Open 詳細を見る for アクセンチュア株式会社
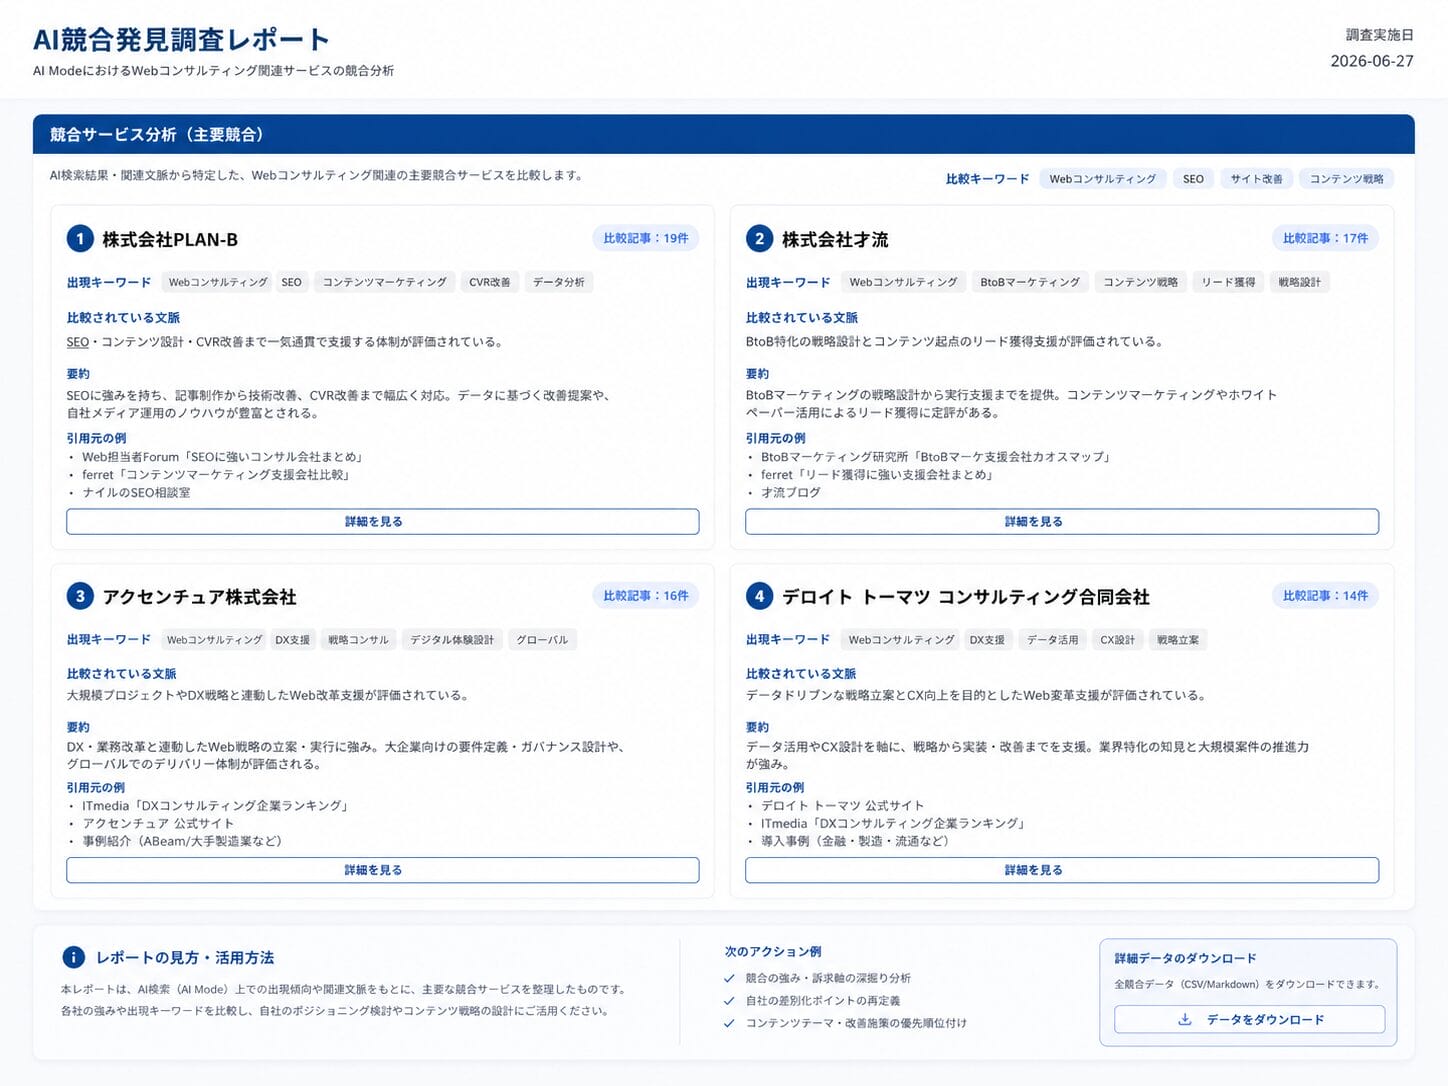The image size is (1448, 1086). point(382,870)
